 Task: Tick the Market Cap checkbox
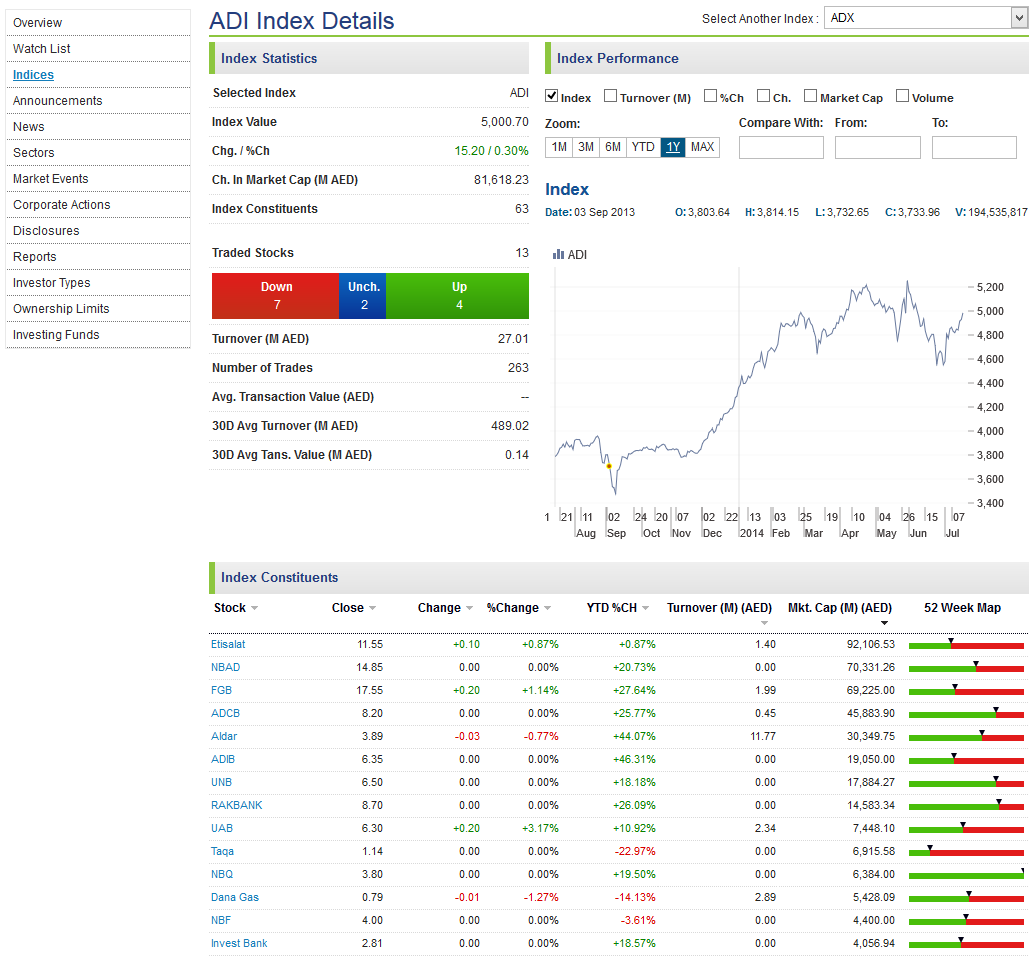[x=810, y=97]
